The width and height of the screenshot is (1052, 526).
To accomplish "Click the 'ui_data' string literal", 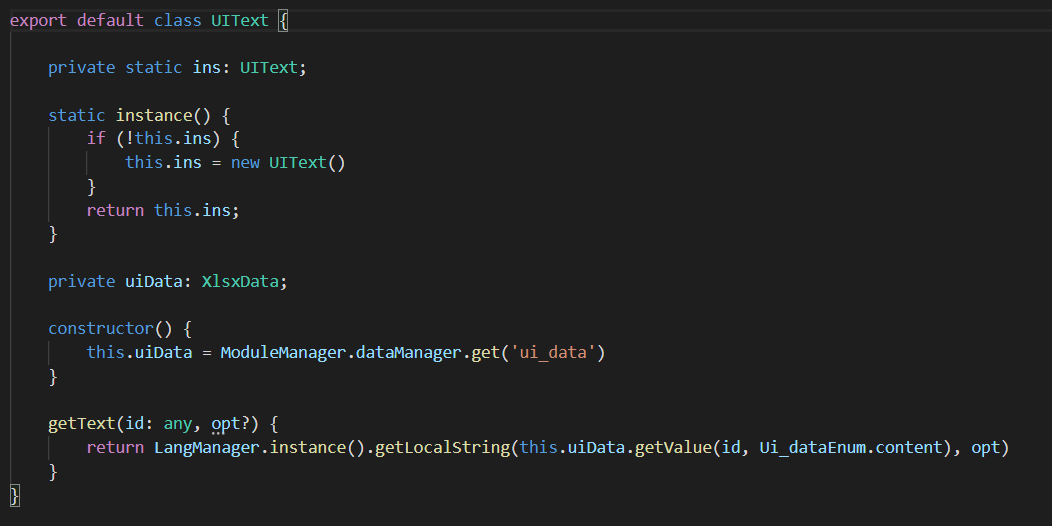I will [554, 352].
